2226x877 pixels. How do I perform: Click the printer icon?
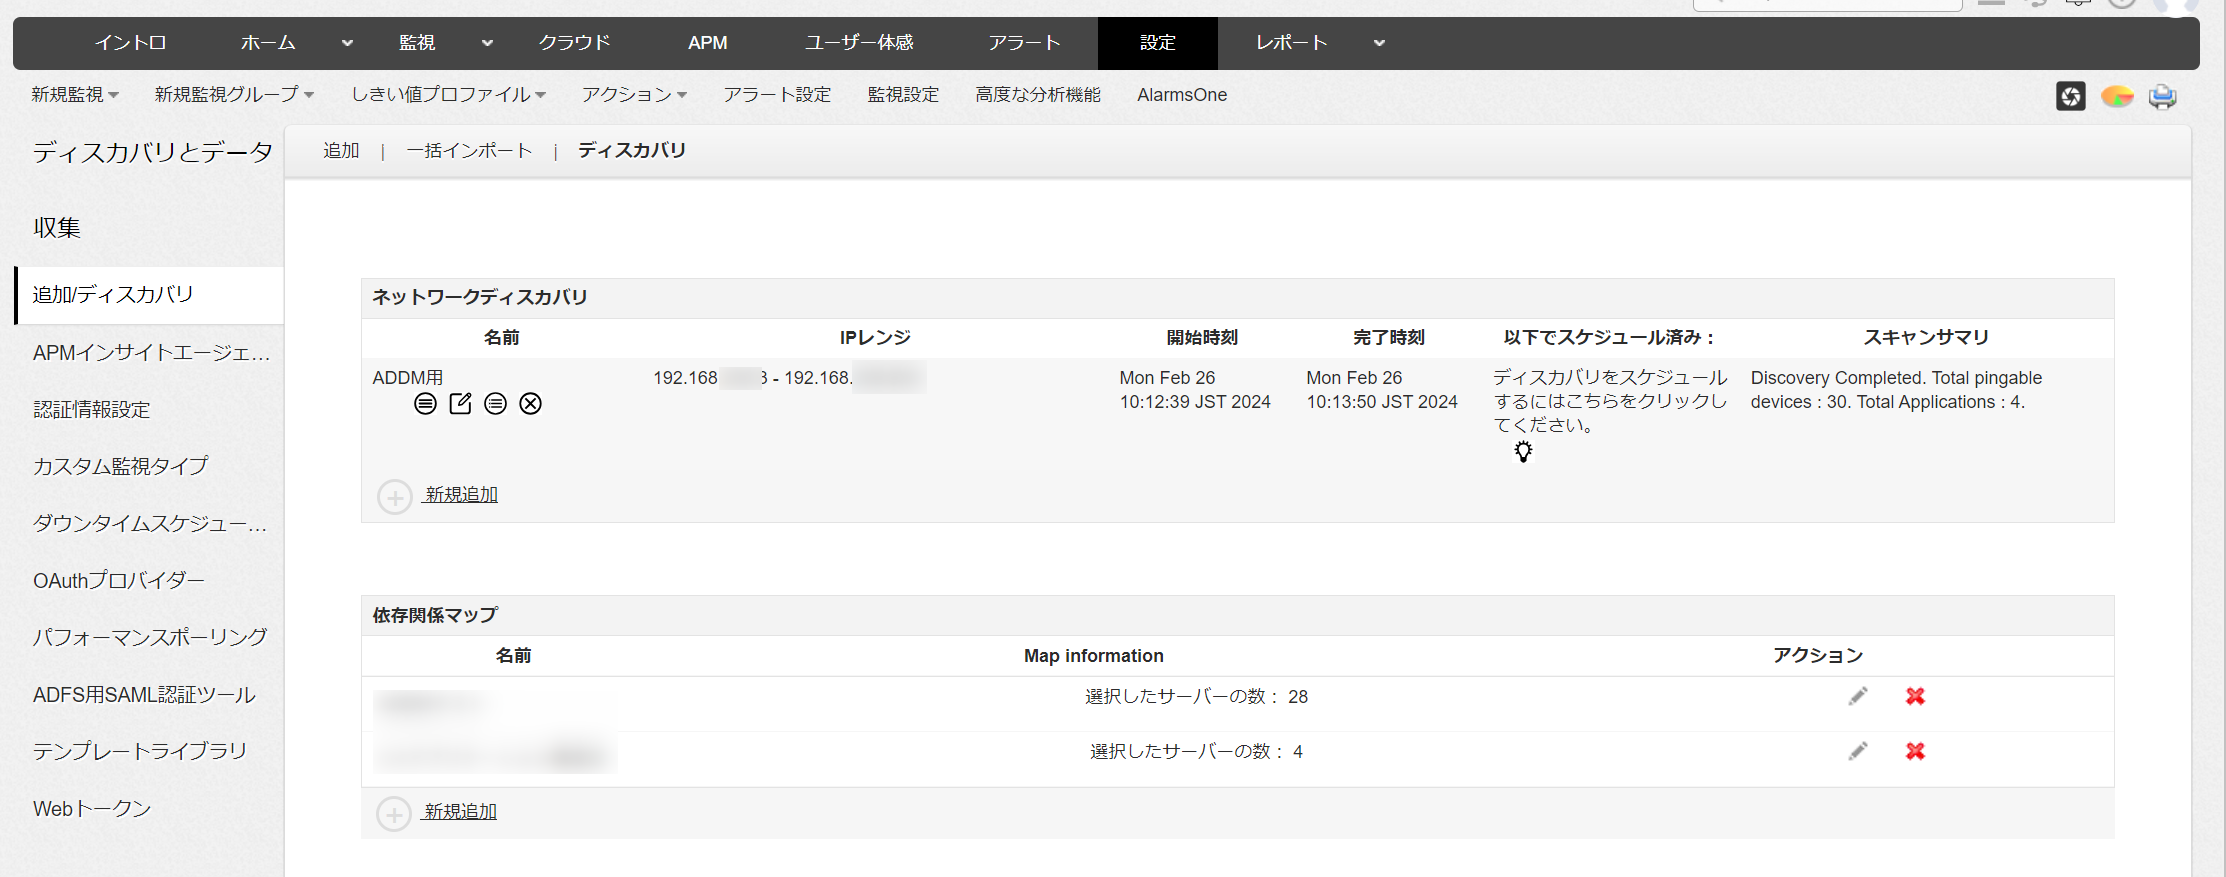(2162, 96)
